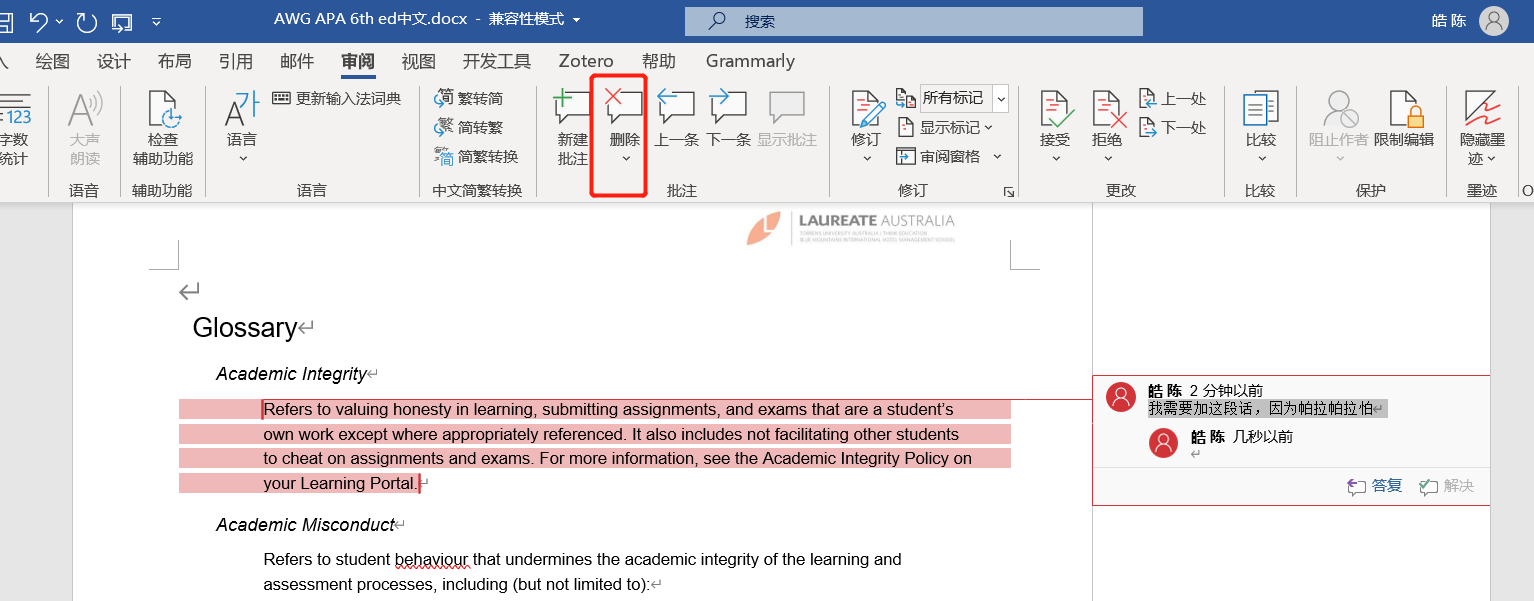Go to previous comment 上一条

(x=676, y=120)
